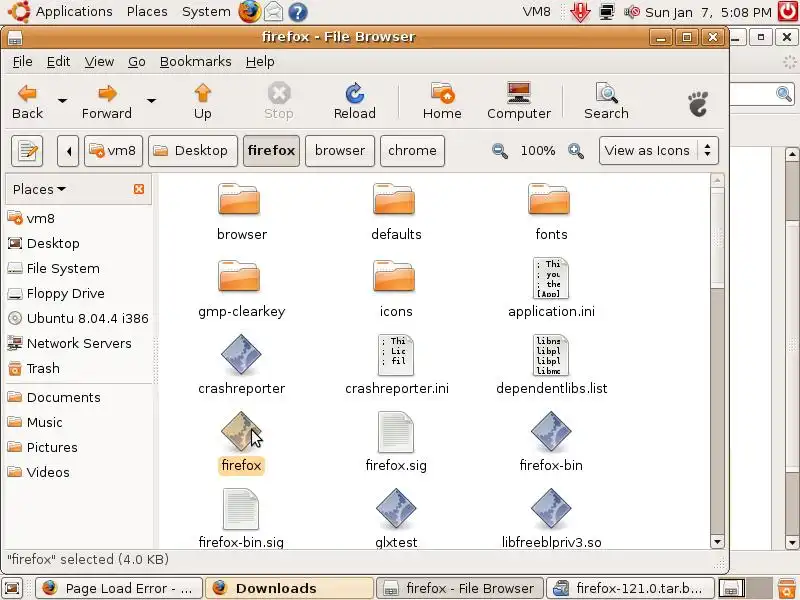
Task: Select the defaults folder icon
Action: [394, 199]
